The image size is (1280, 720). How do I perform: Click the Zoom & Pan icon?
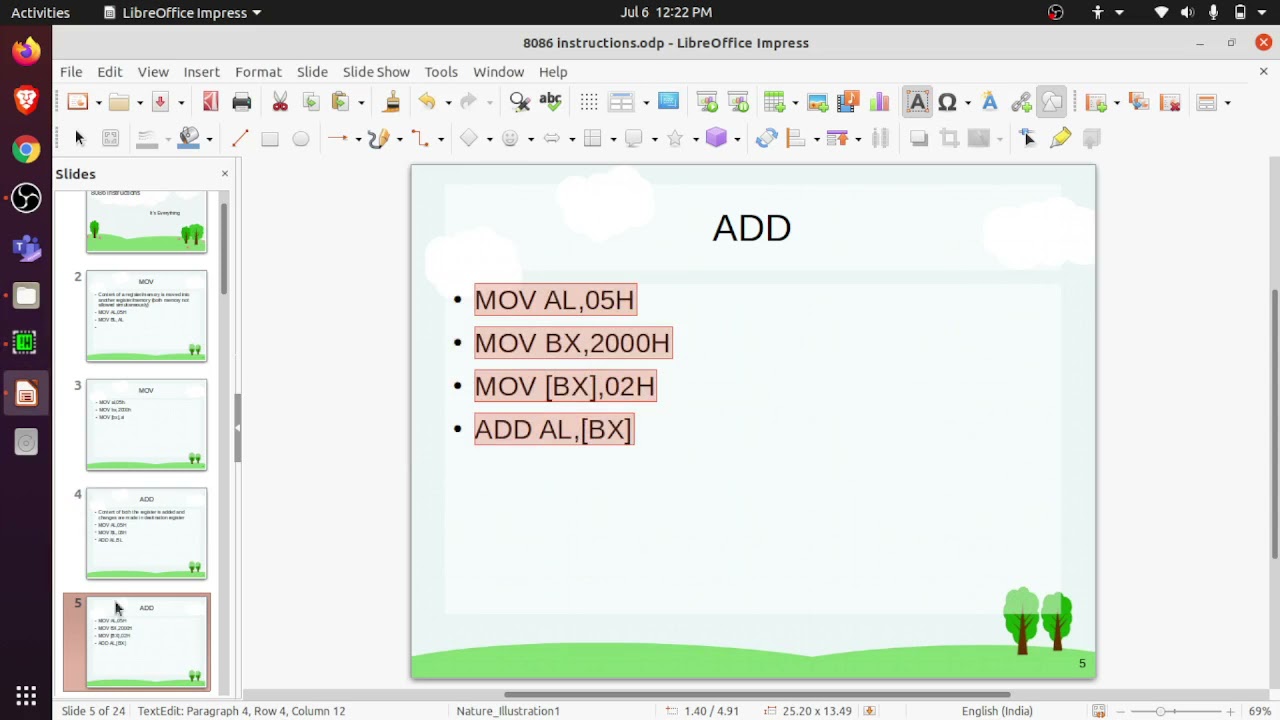111,138
